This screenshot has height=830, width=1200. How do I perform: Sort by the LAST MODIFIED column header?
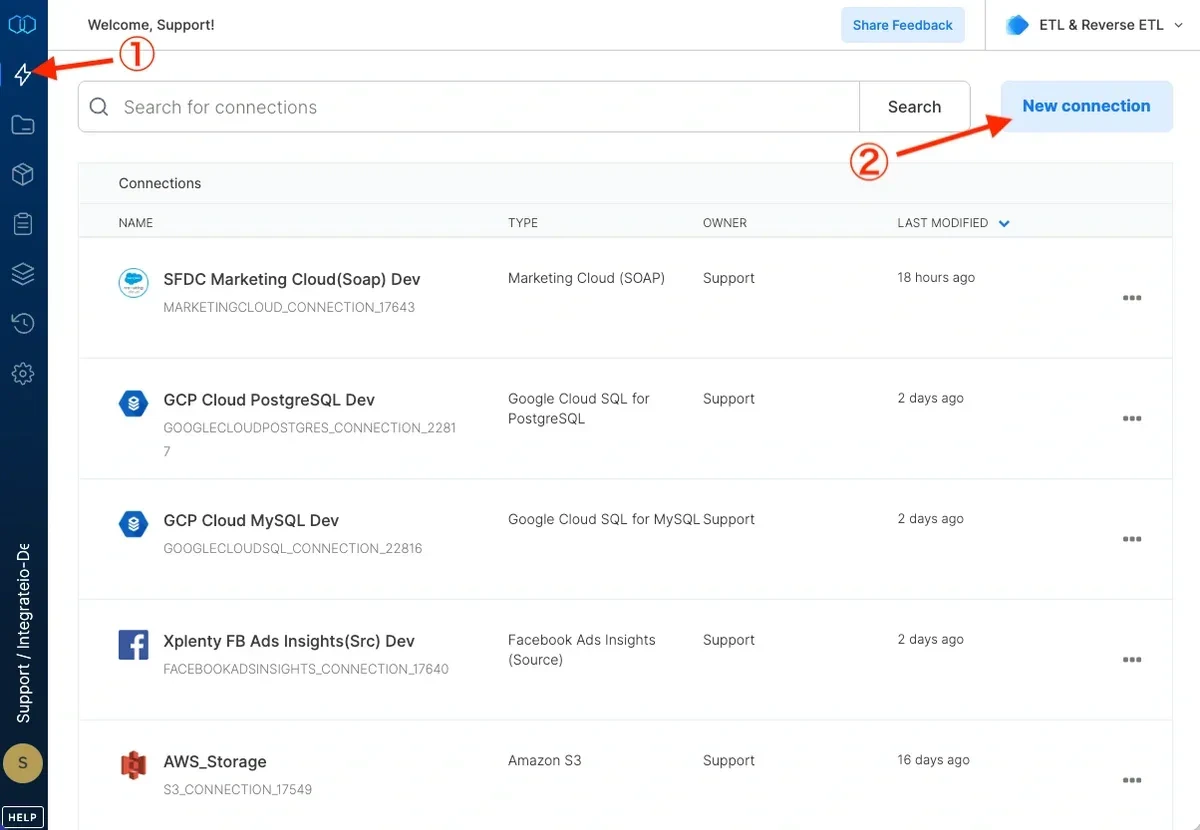(942, 223)
